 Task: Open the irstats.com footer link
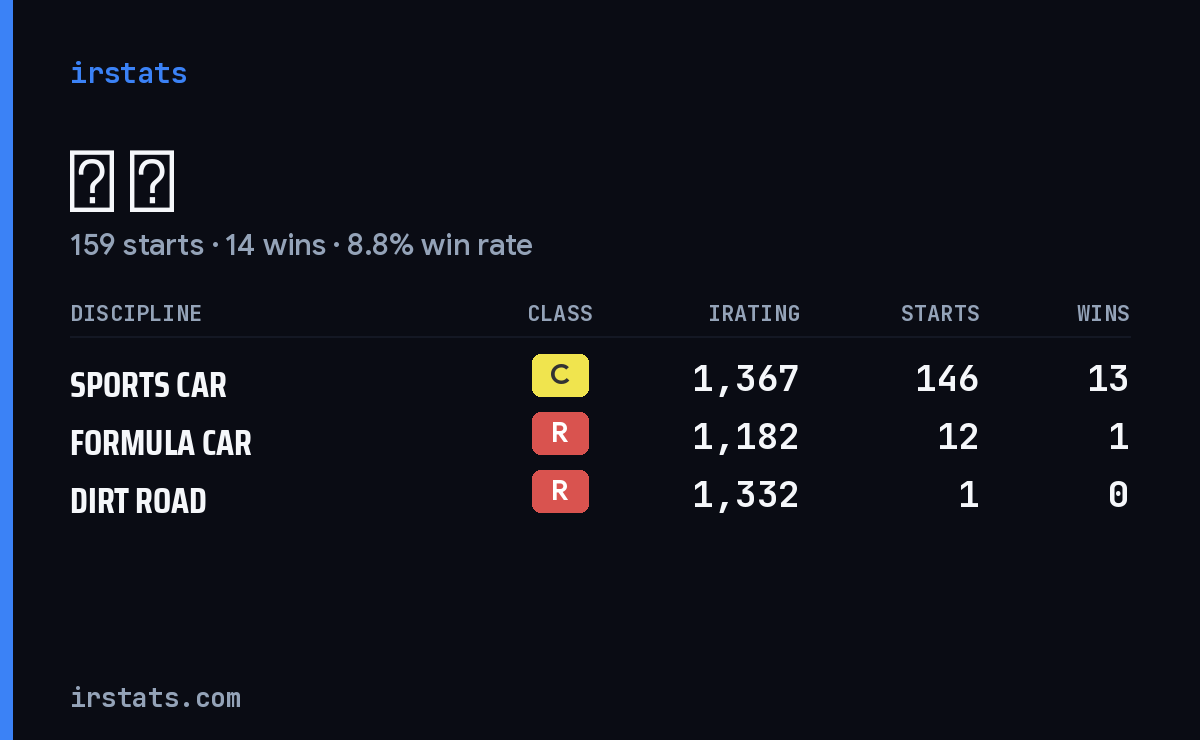[155, 697]
